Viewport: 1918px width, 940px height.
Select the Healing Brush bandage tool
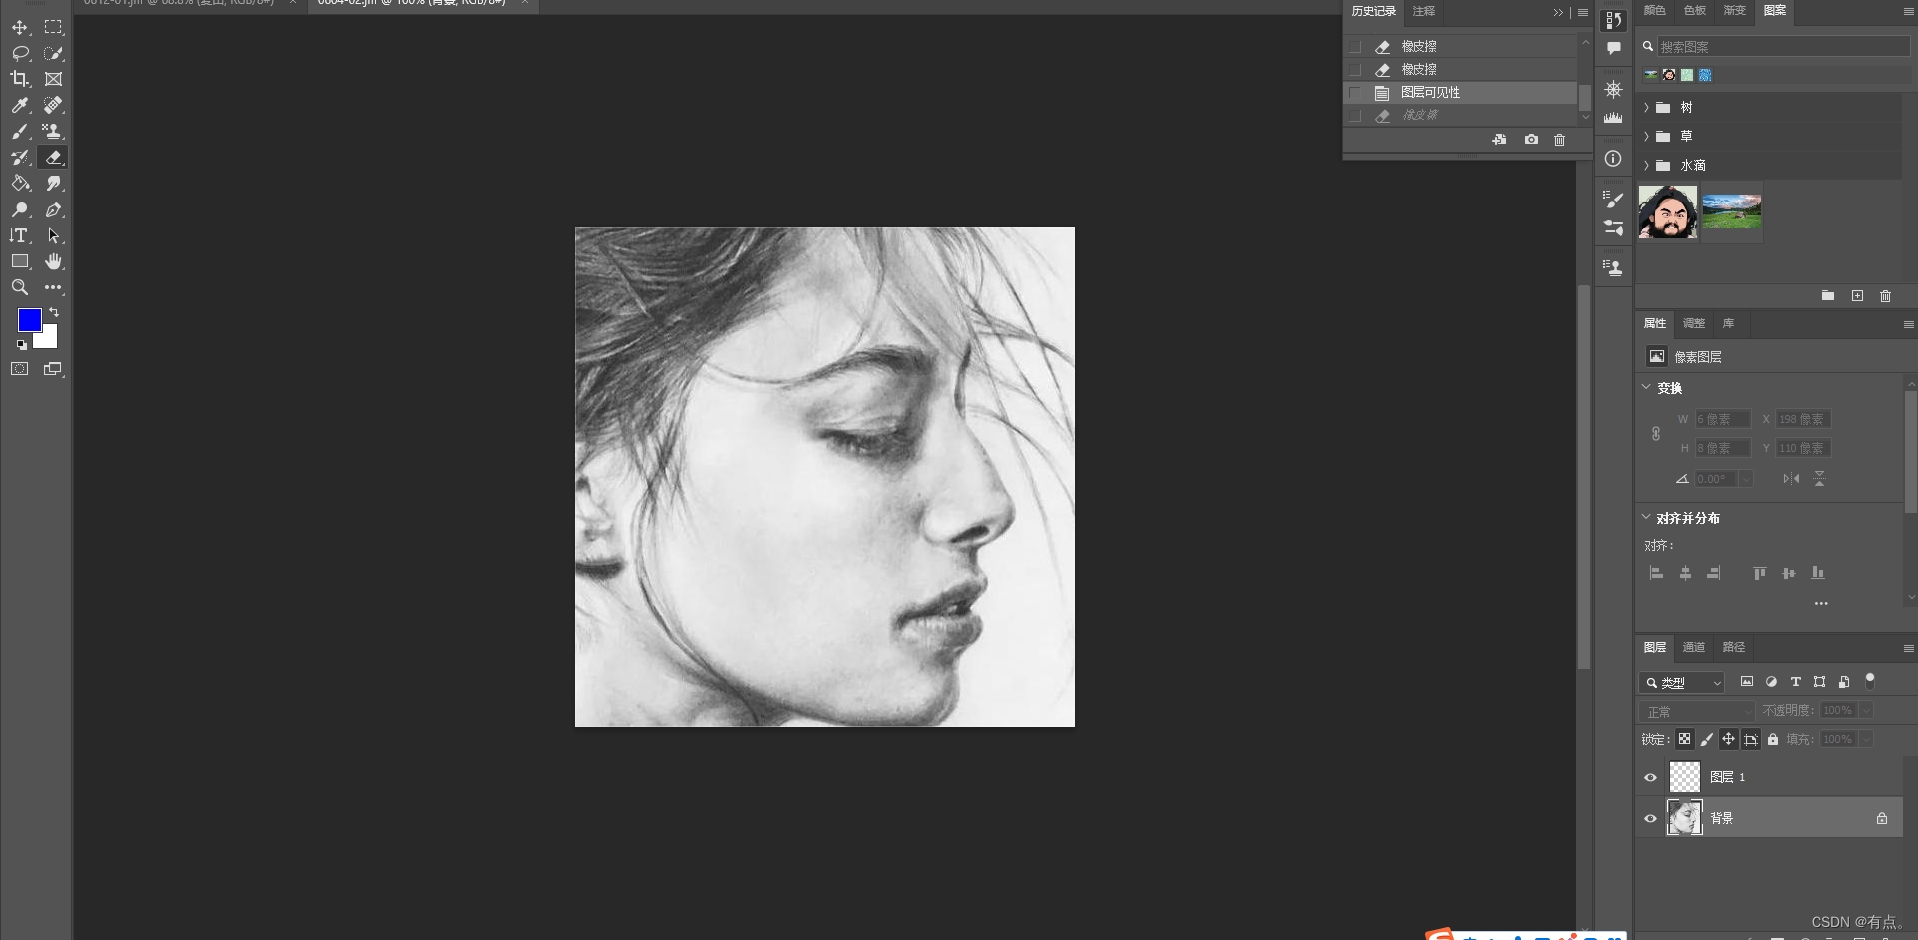53,105
